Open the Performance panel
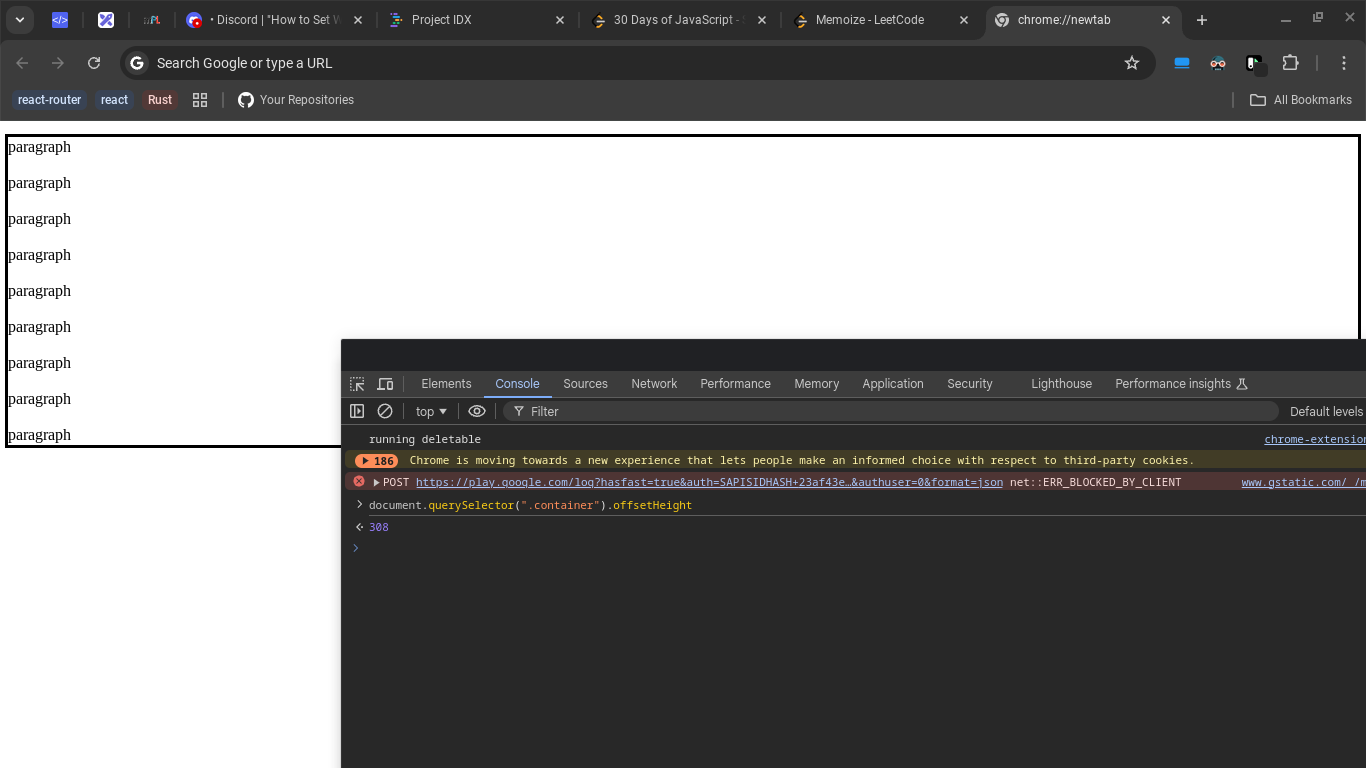Viewport: 1366px width, 768px height. tap(735, 384)
